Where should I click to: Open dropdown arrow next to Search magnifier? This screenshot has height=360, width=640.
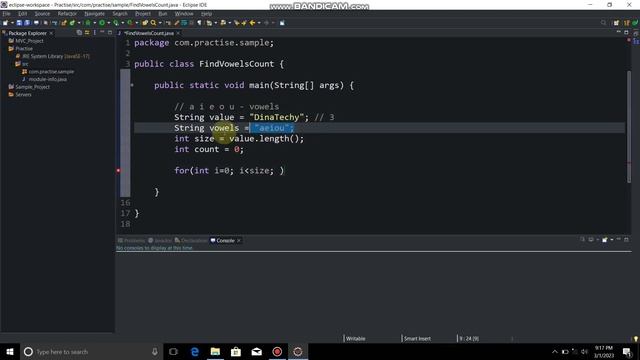click(x=160, y=23)
